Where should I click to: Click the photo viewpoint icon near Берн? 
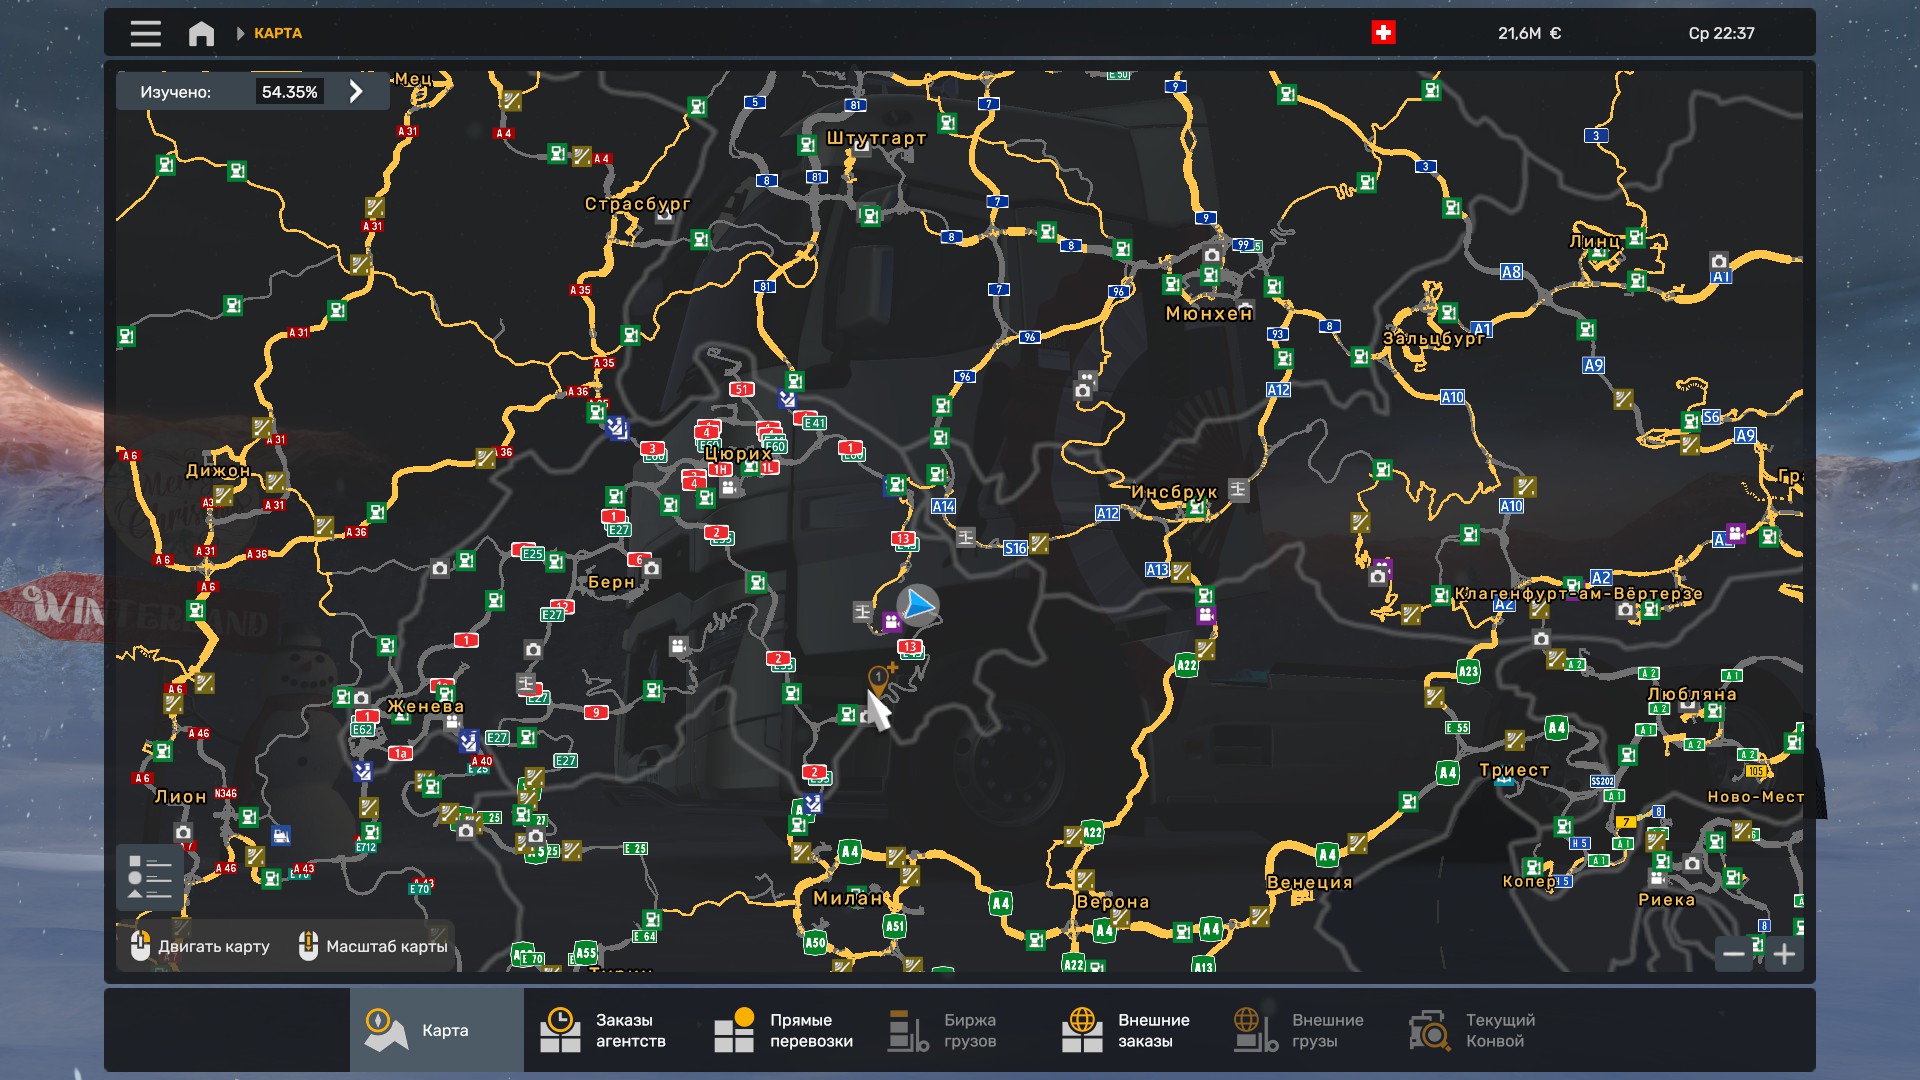click(651, 568)
